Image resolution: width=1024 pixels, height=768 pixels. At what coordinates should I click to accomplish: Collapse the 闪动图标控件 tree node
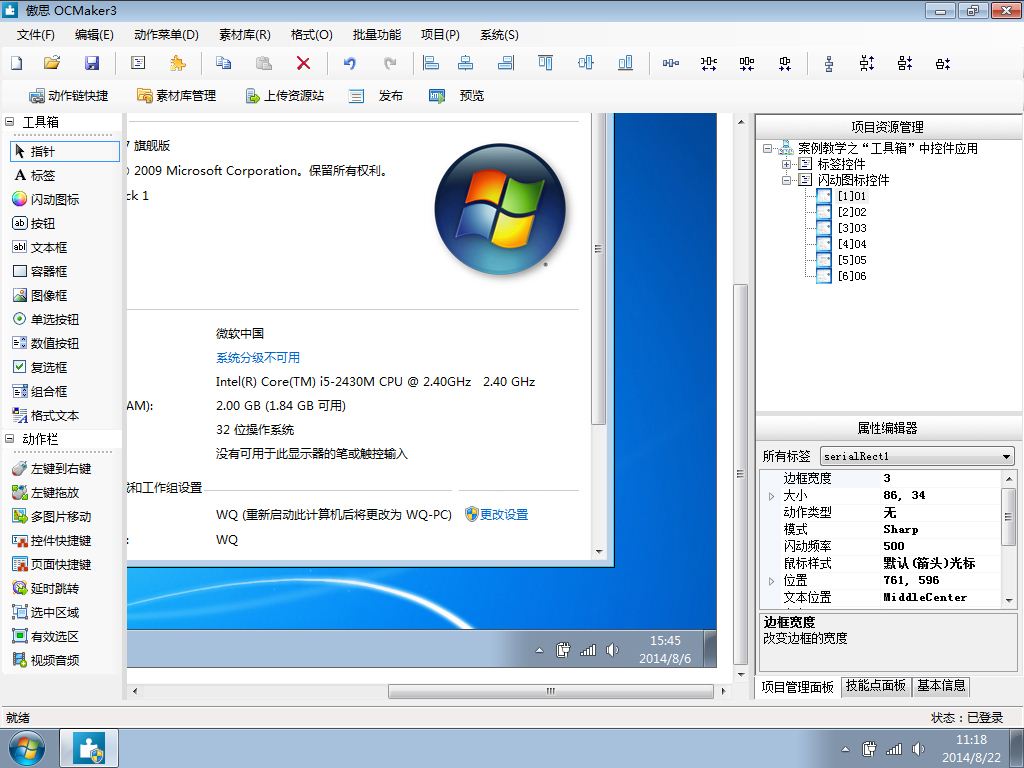click(x=787, y=180)
